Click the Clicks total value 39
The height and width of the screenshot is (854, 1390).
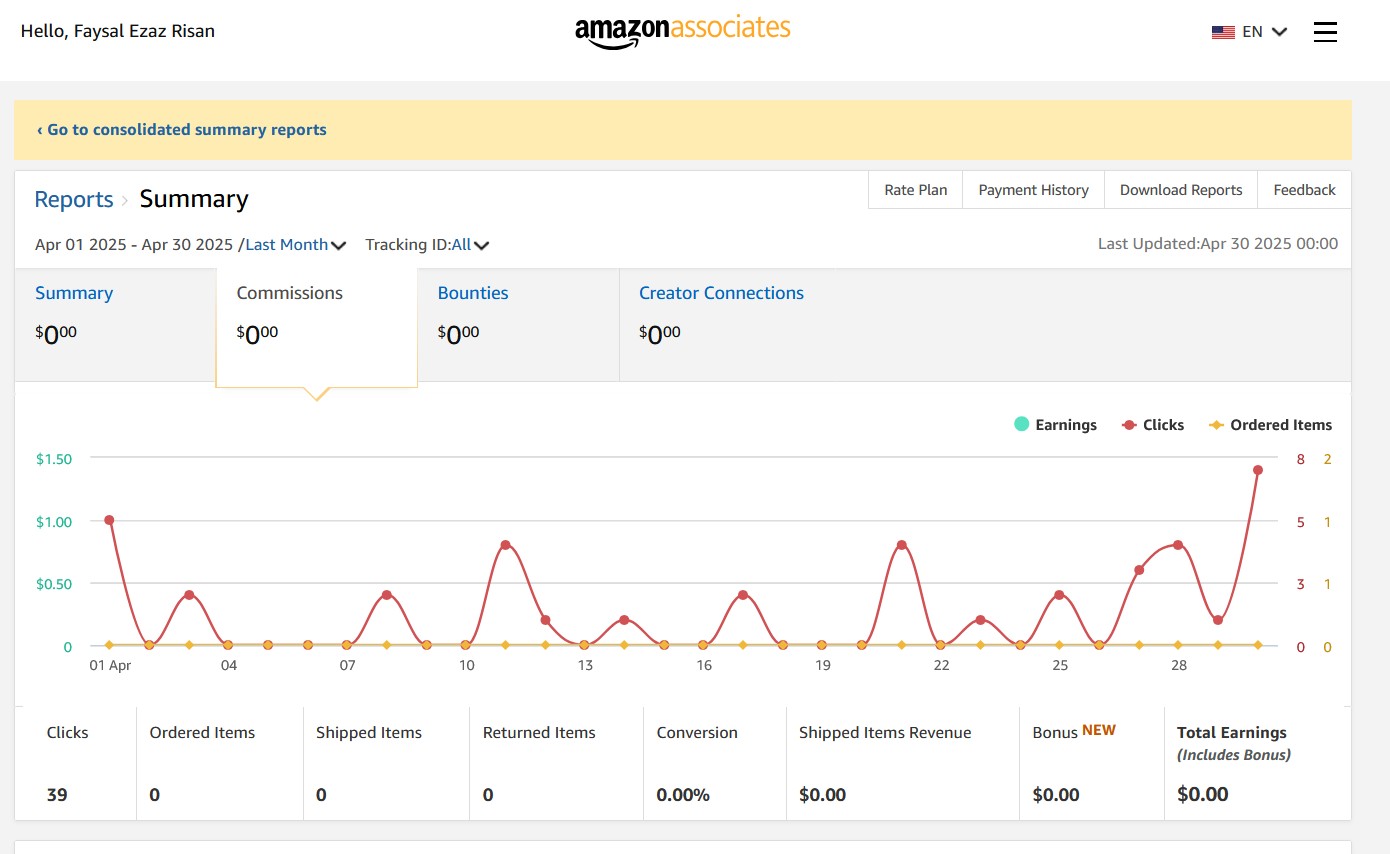click(57, 795)
